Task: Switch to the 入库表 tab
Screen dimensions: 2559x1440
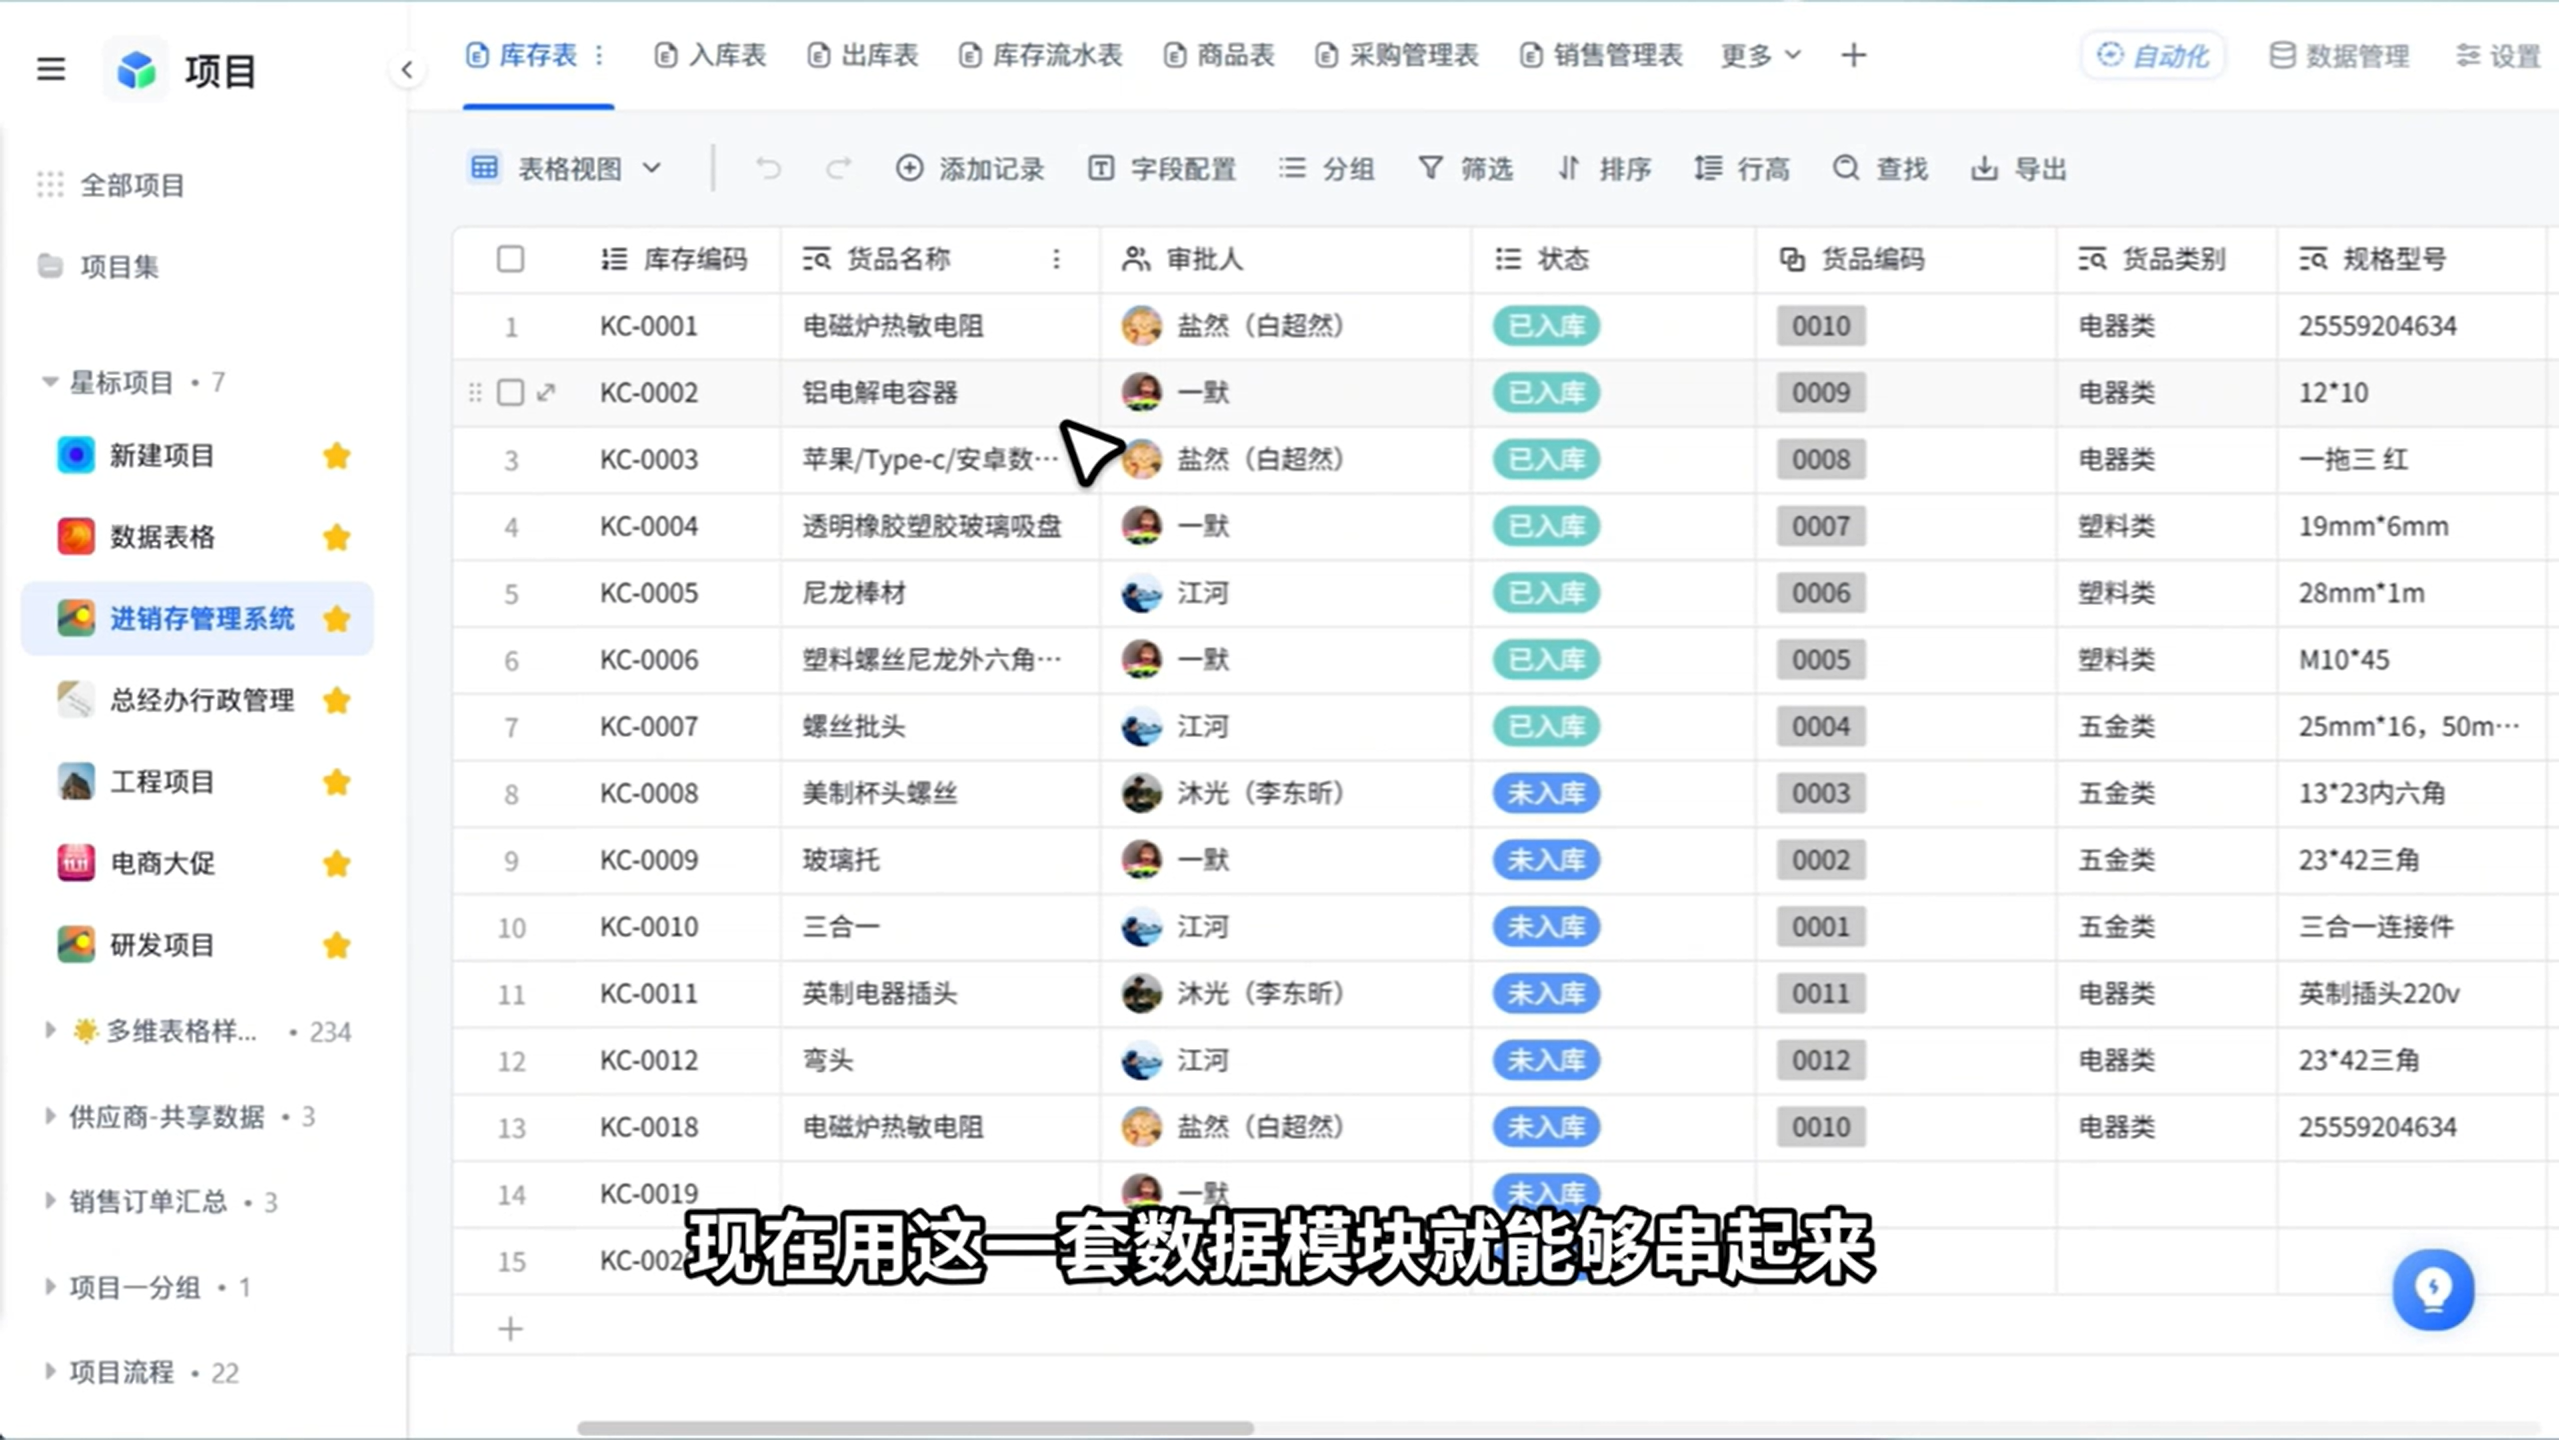Action: click(x=710, y=55)
